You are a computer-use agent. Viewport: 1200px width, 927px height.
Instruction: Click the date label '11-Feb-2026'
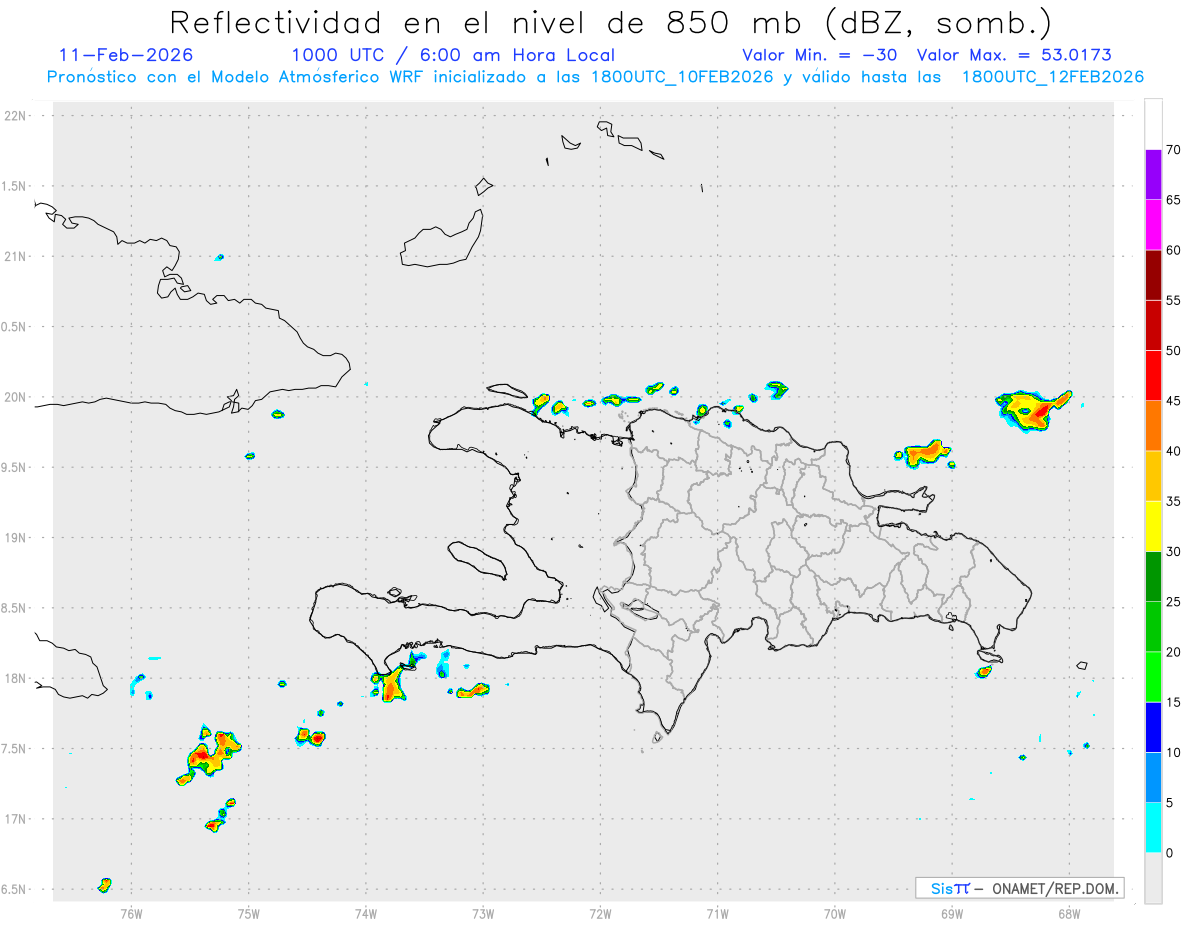[x=126, y=55]
